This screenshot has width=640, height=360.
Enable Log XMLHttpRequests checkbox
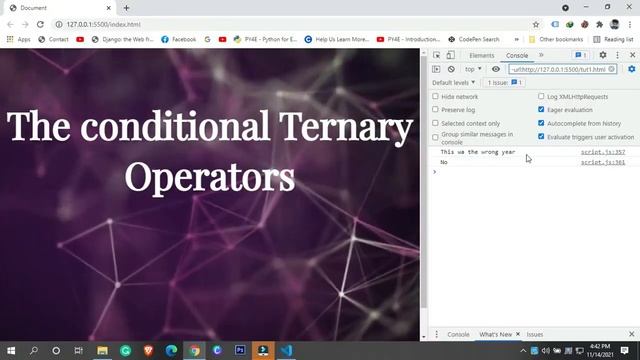click(x=541, y=96)
